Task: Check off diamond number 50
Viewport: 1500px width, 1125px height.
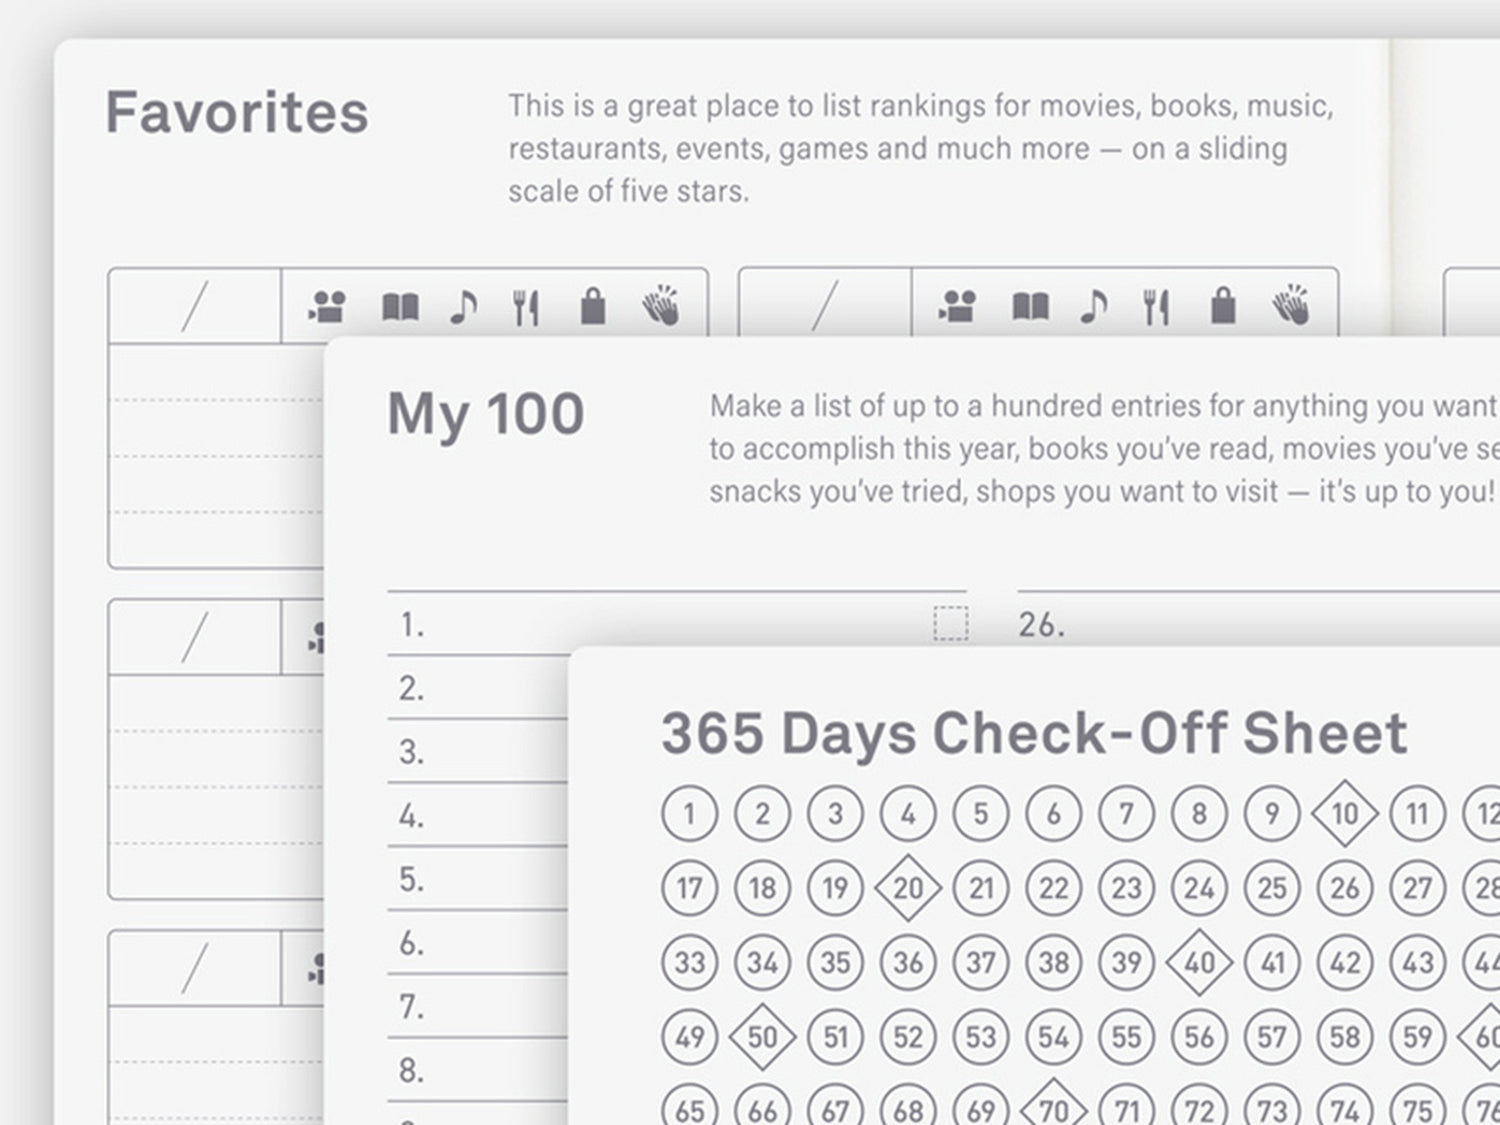Action: point(762,1037)
